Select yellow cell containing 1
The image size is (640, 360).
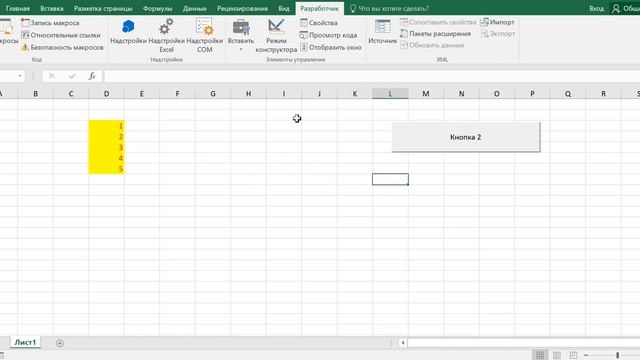(107, 126)
